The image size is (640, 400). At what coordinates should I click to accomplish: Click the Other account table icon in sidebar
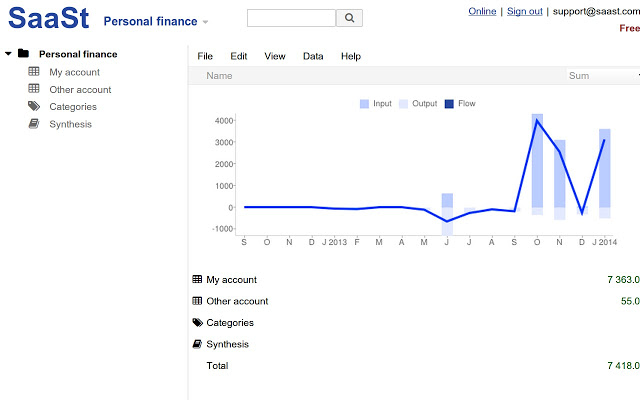(34, 89)
